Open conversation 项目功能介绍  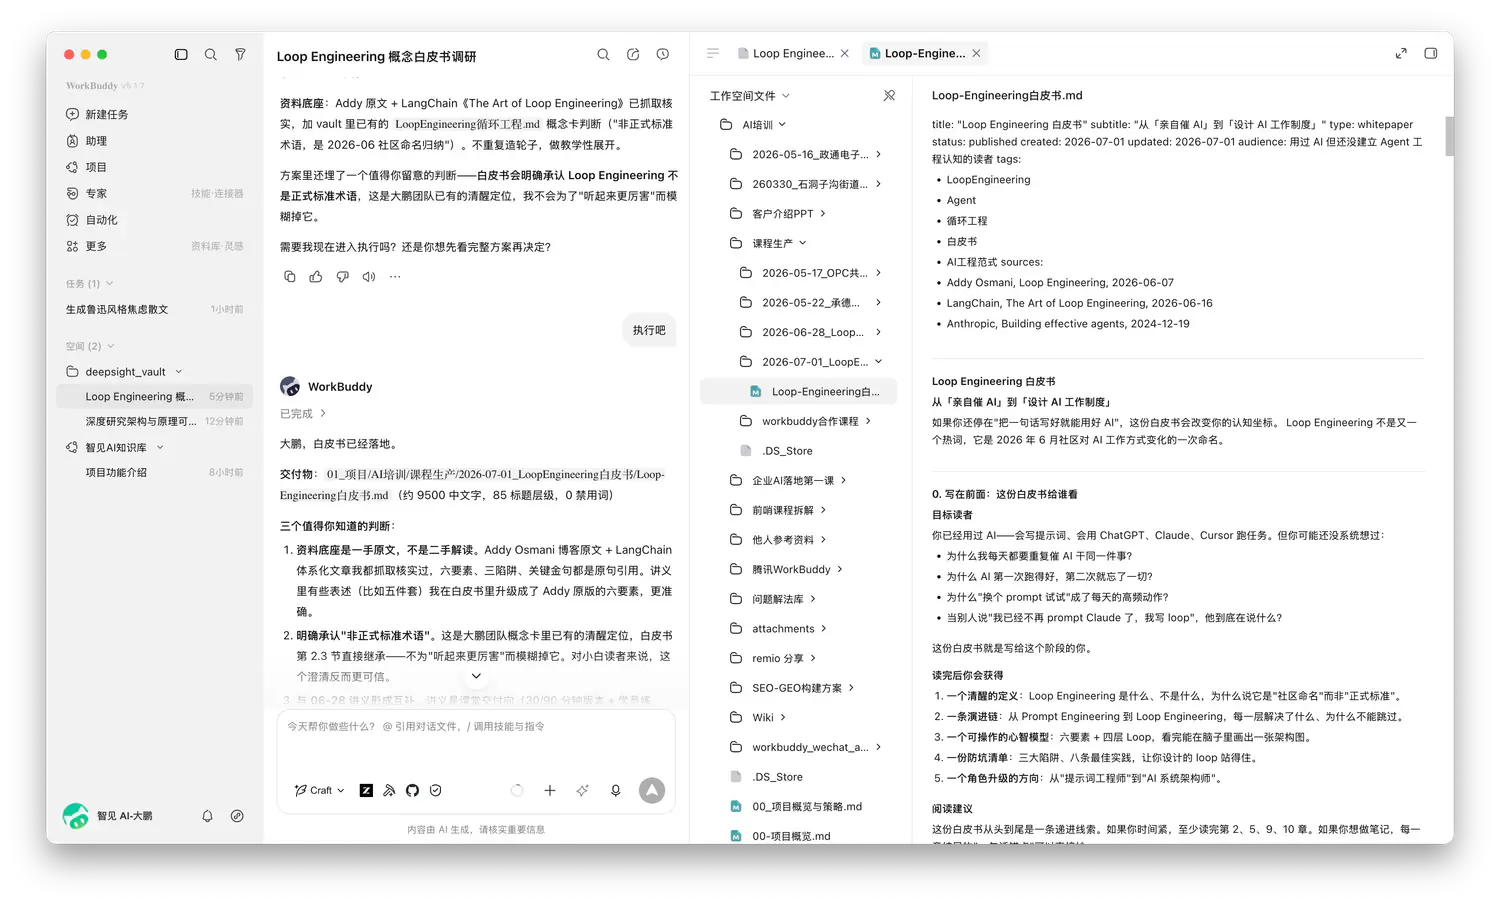click(155, 473)
